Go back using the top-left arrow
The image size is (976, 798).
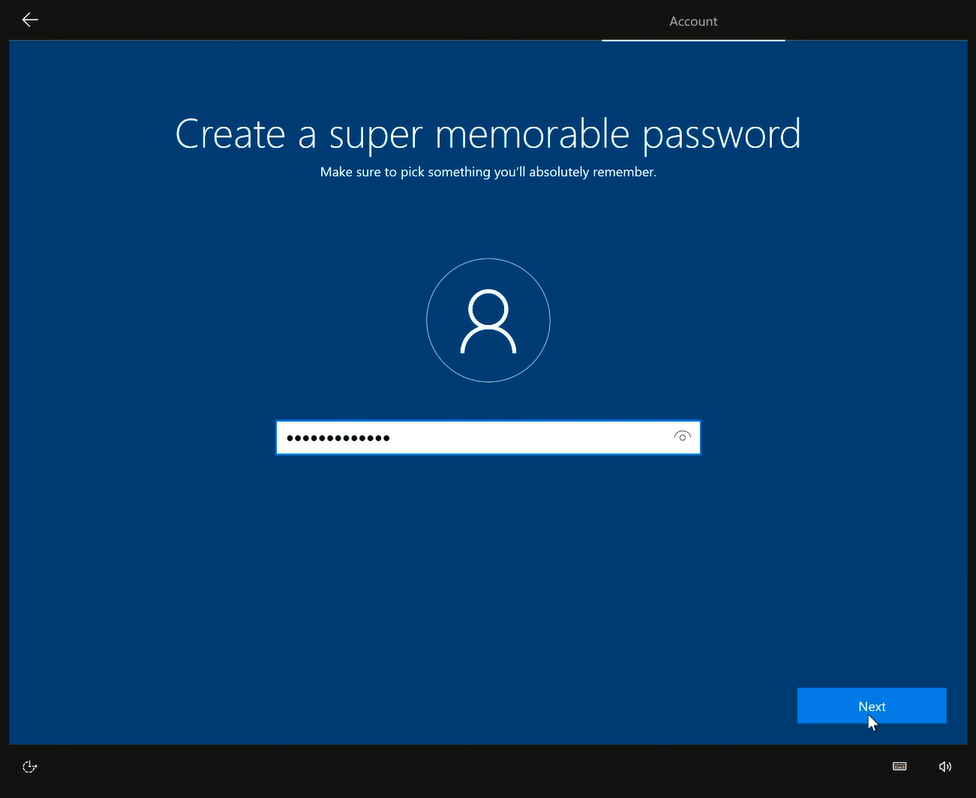tap(30, 20)
